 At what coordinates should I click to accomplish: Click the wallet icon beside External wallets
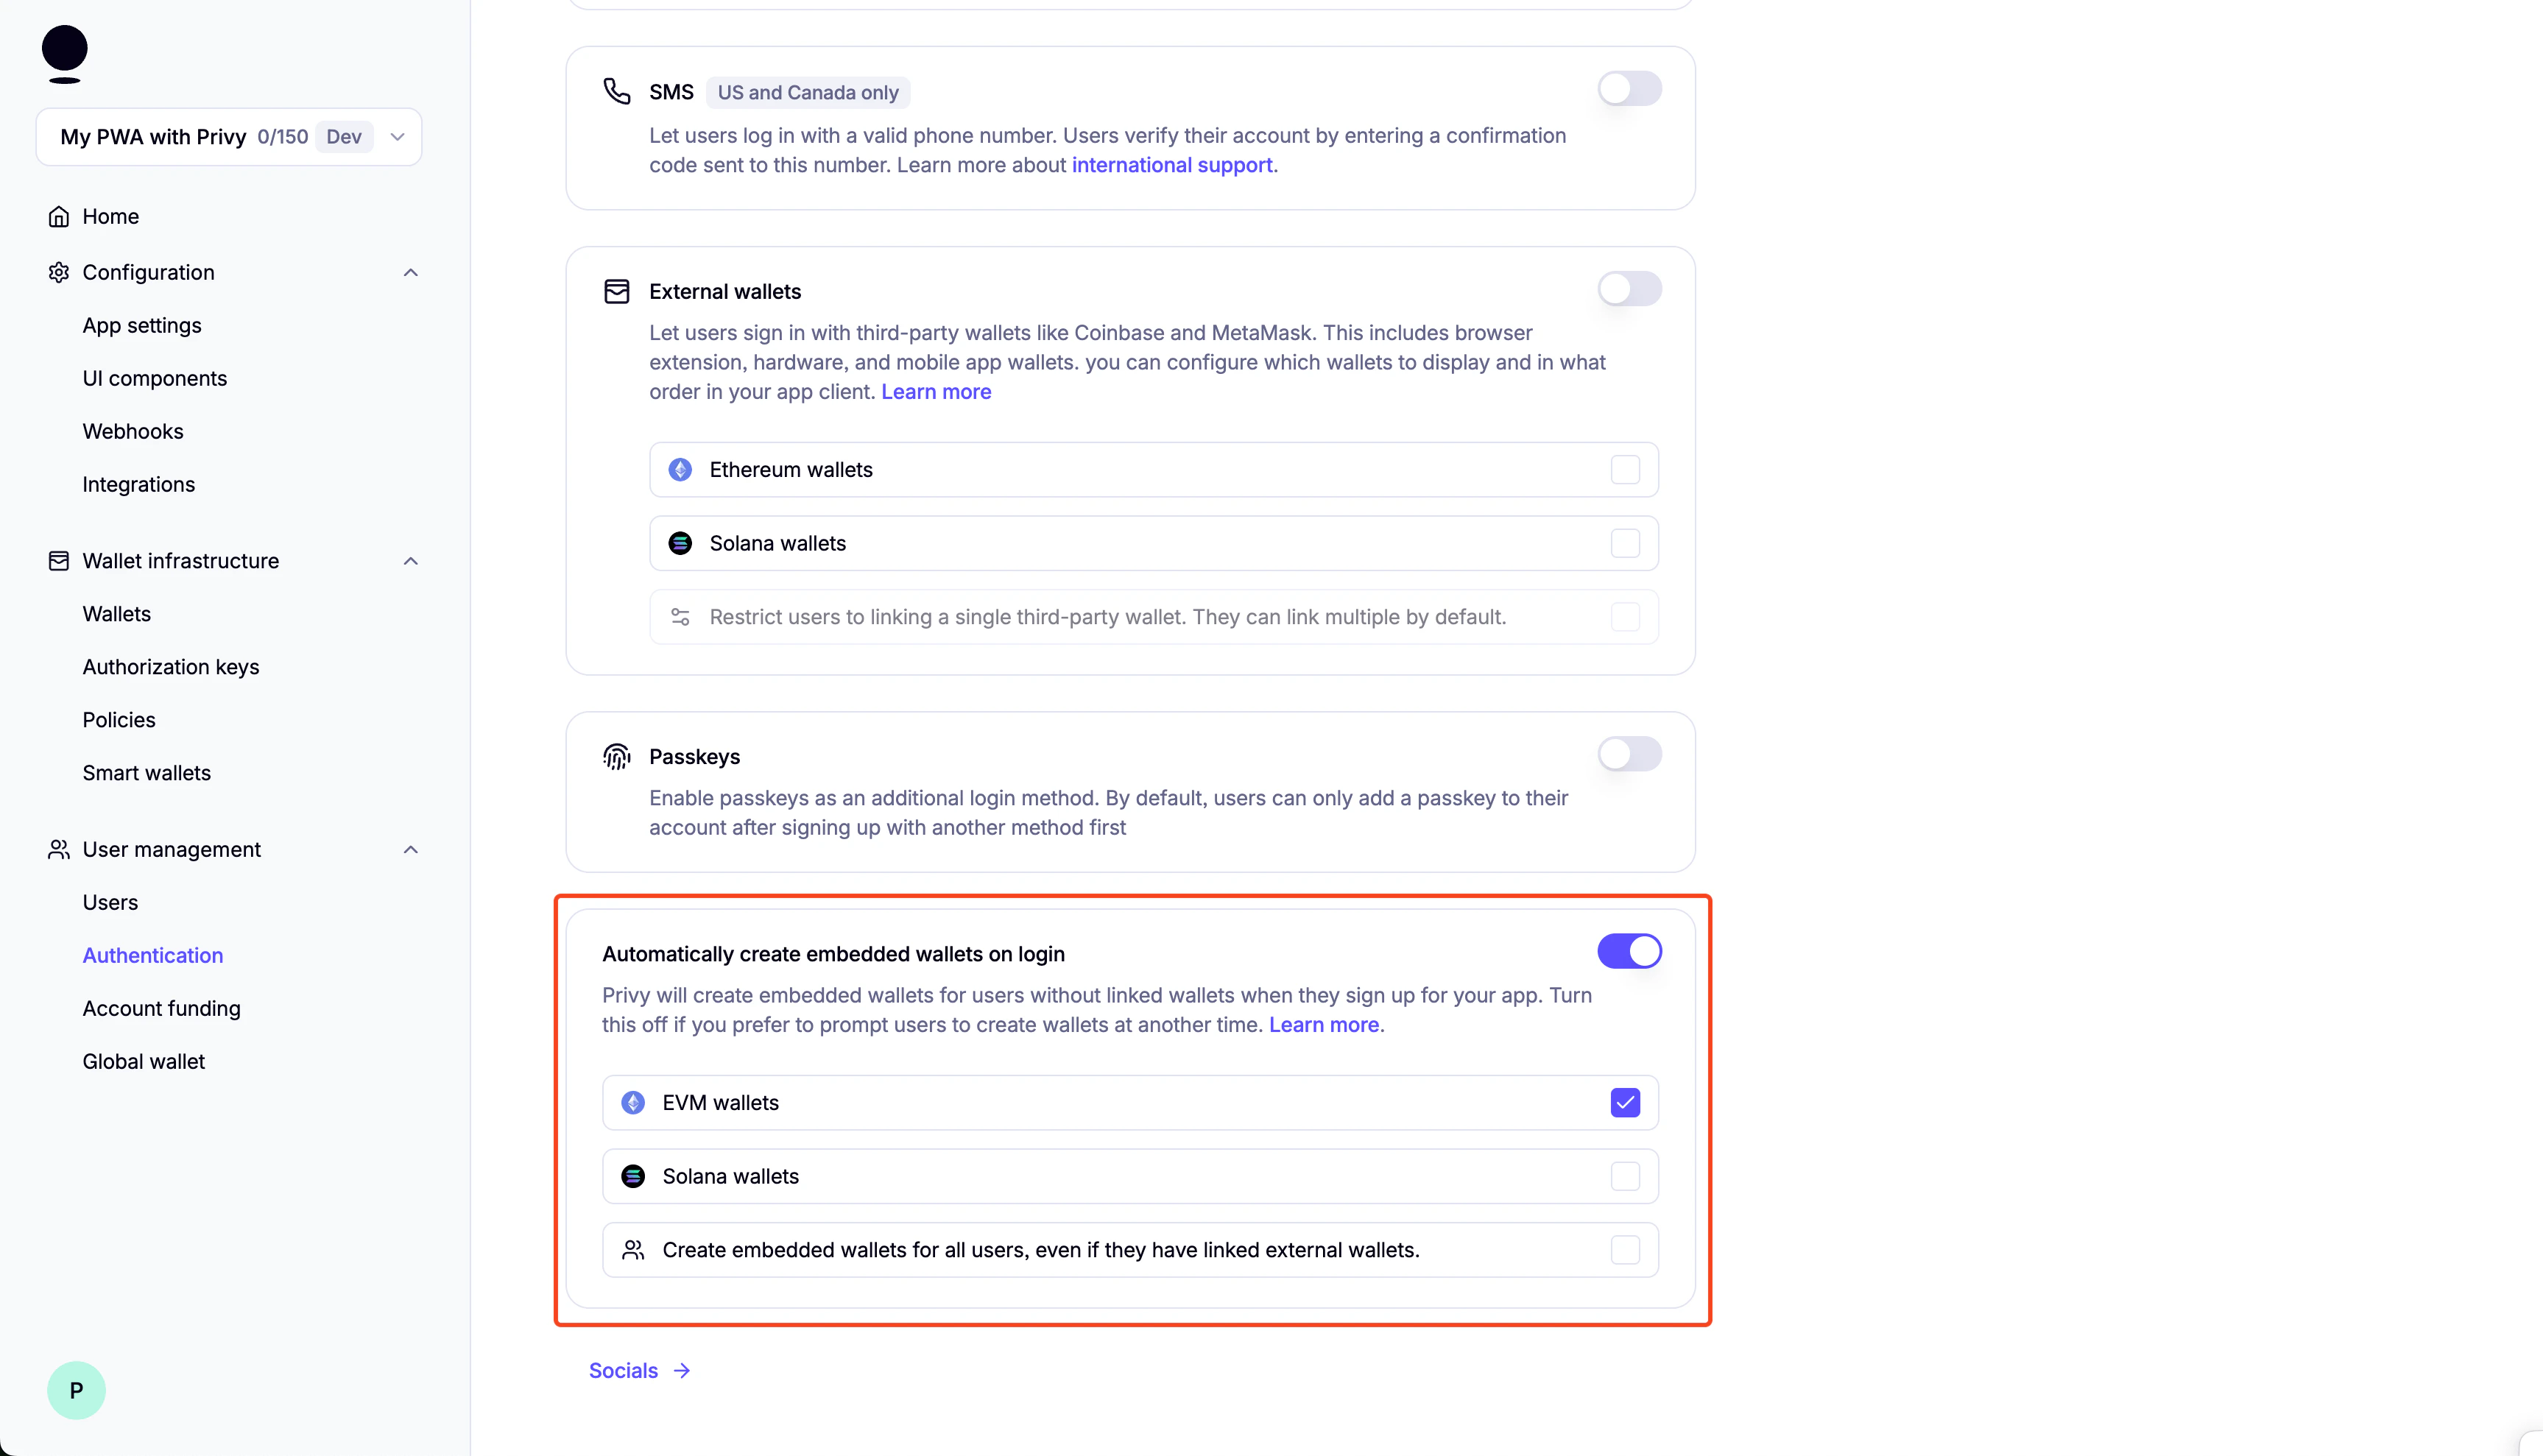click(616, 291)
